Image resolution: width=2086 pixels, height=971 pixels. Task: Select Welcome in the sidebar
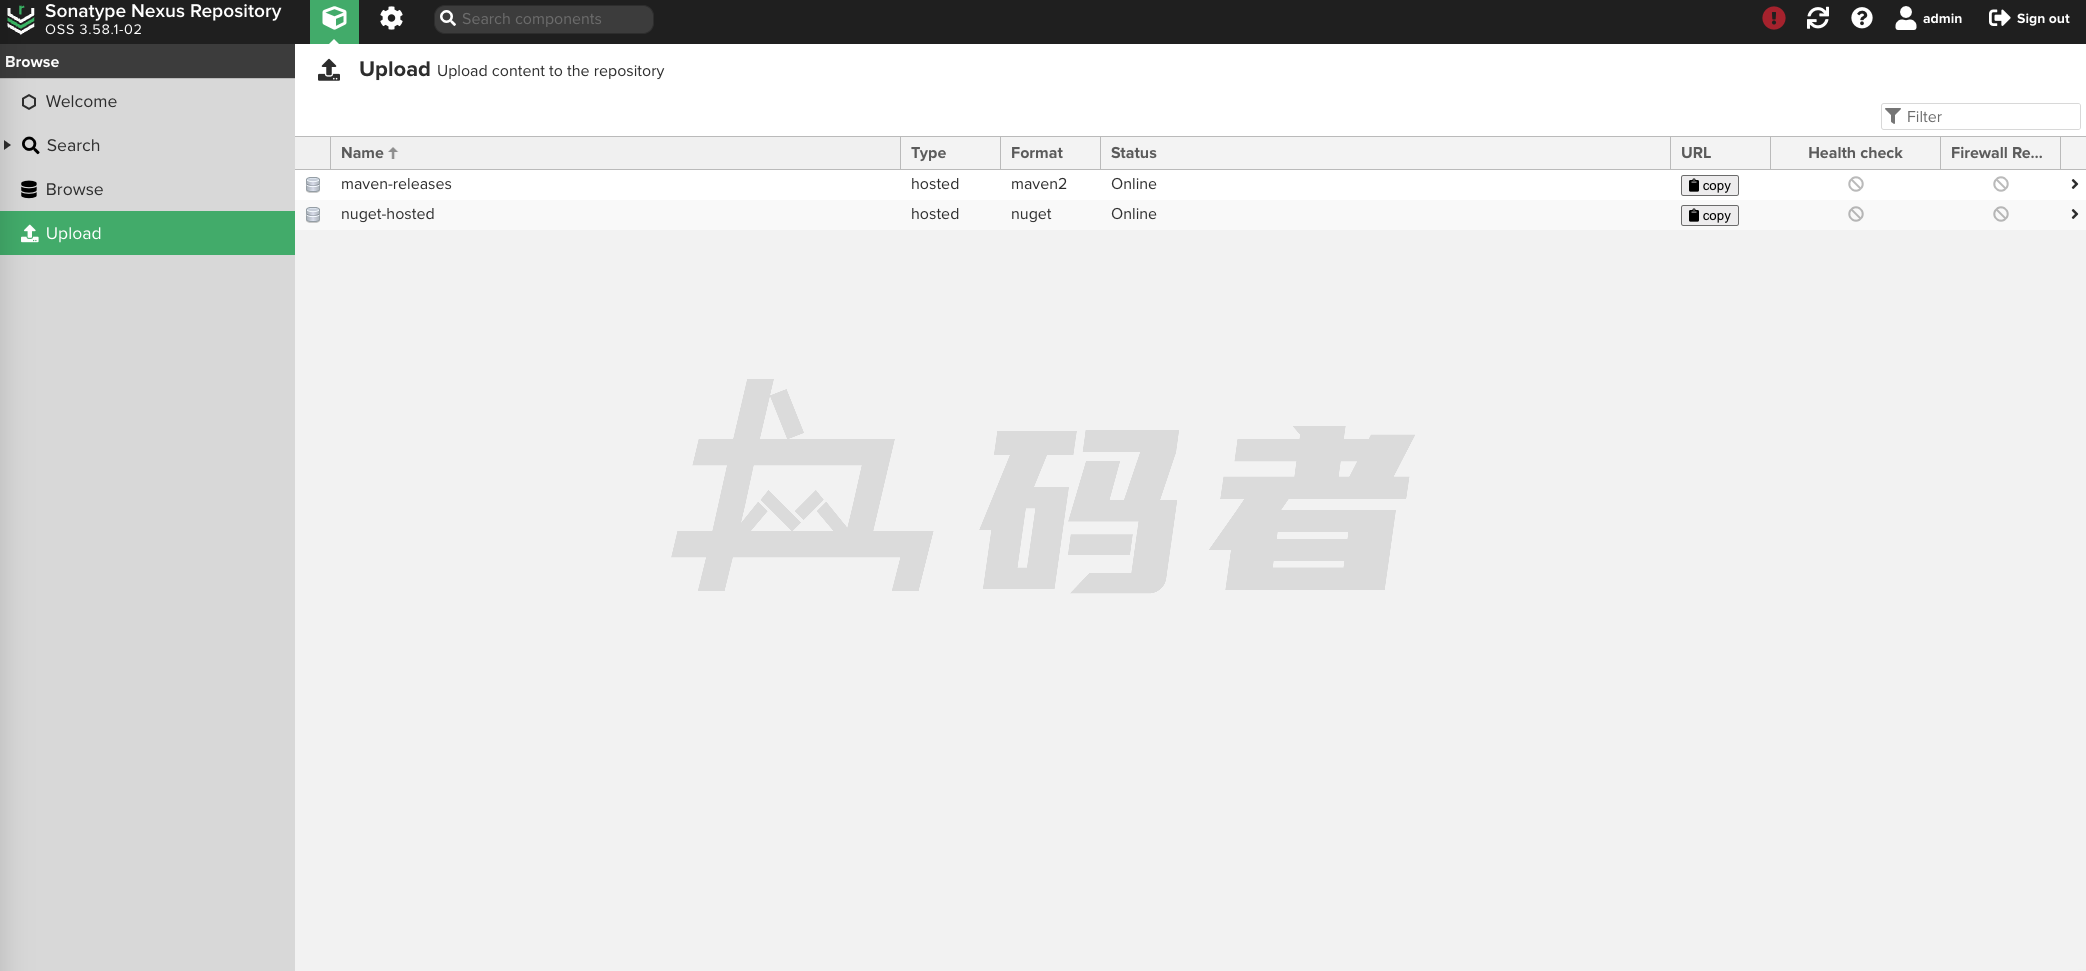(81, 102)
